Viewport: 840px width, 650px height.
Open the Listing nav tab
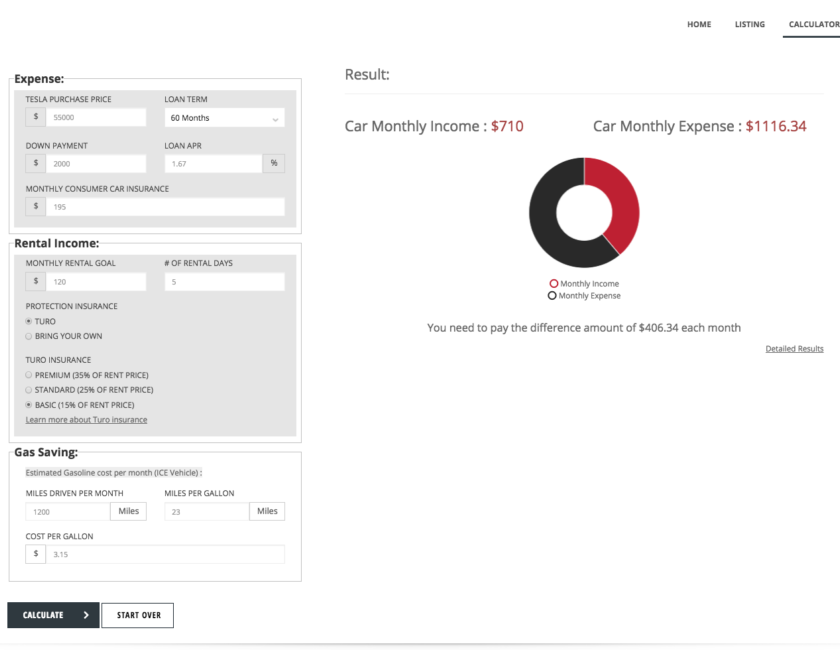point(749,24)
